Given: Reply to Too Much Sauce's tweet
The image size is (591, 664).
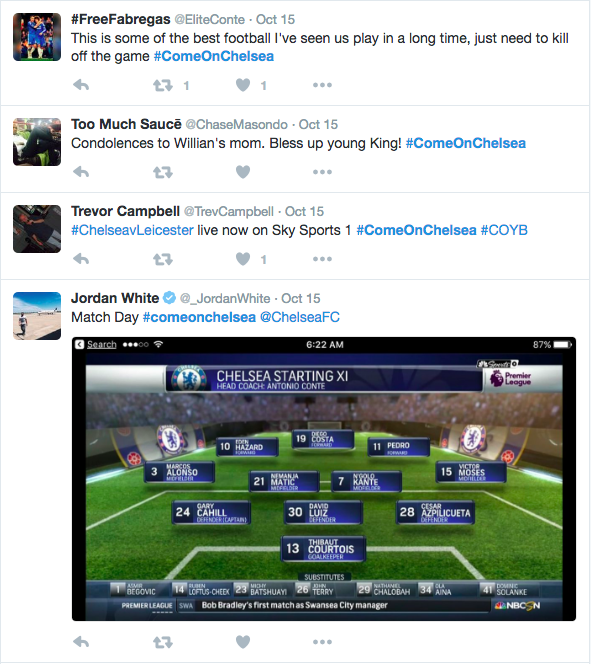Looking at the screenshot, I should (x=81, y=172).
